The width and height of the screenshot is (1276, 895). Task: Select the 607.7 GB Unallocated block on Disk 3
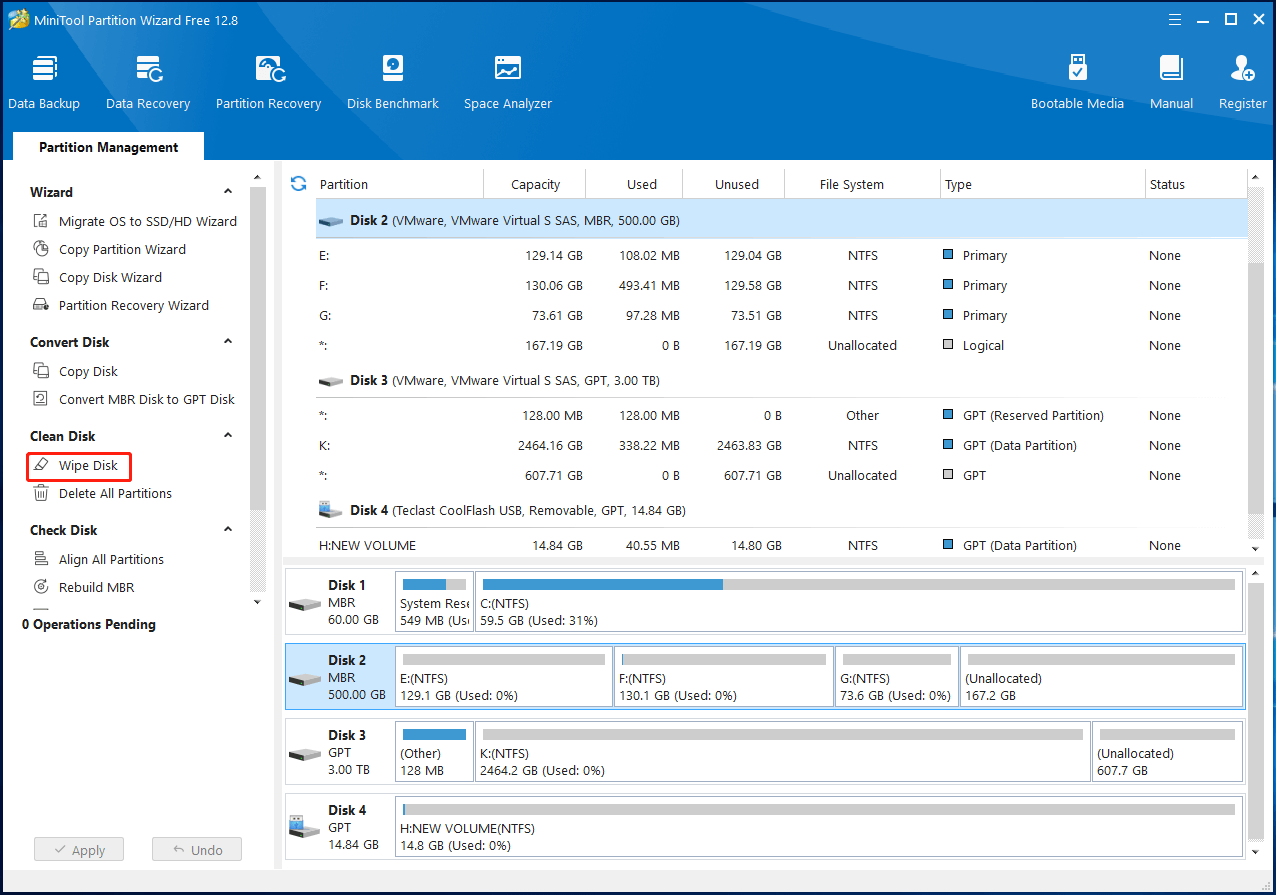tap(1168, 752)
